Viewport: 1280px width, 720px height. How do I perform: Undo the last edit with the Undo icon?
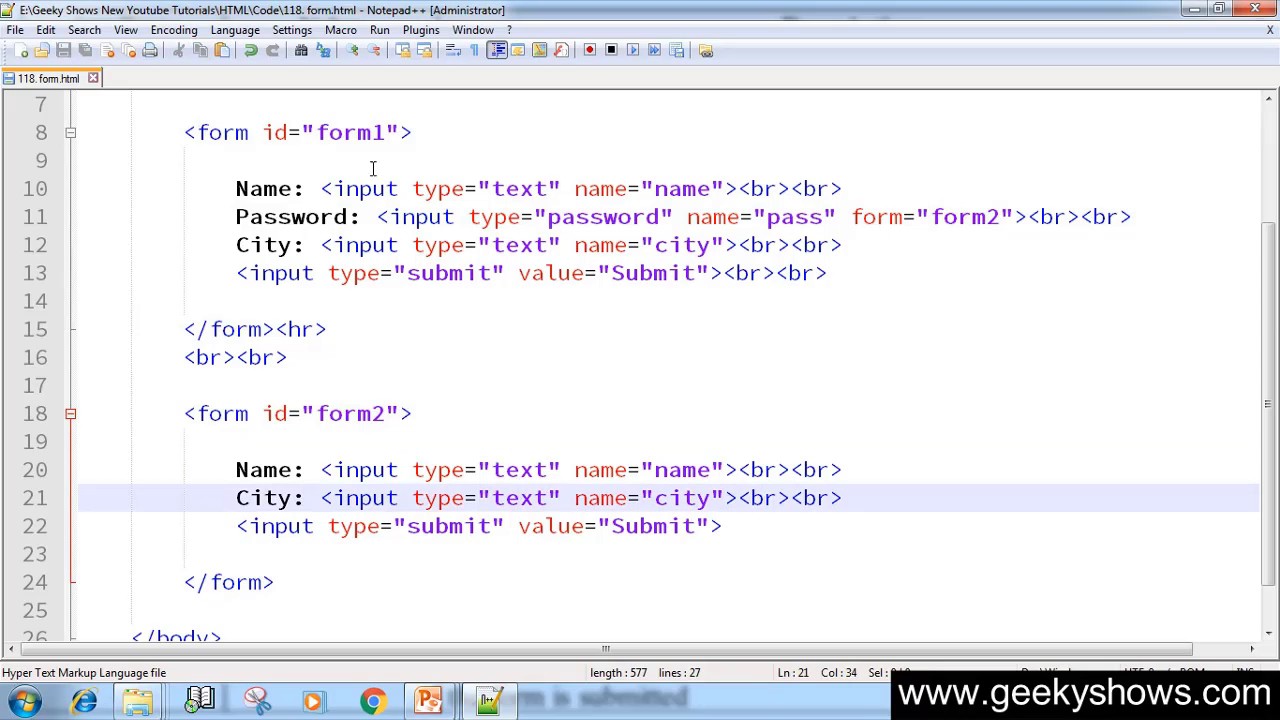pos(251,50)
